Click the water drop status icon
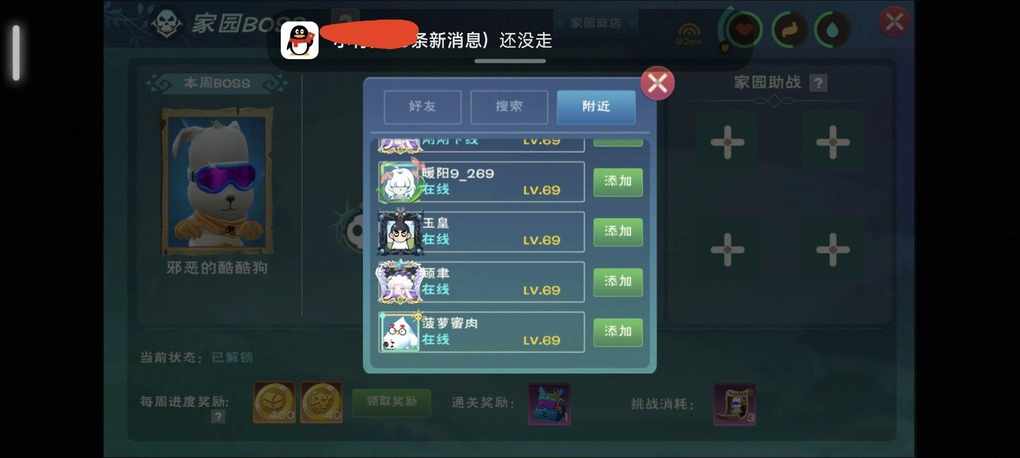This screenshot has width=1020, height=458. (833, 30)
